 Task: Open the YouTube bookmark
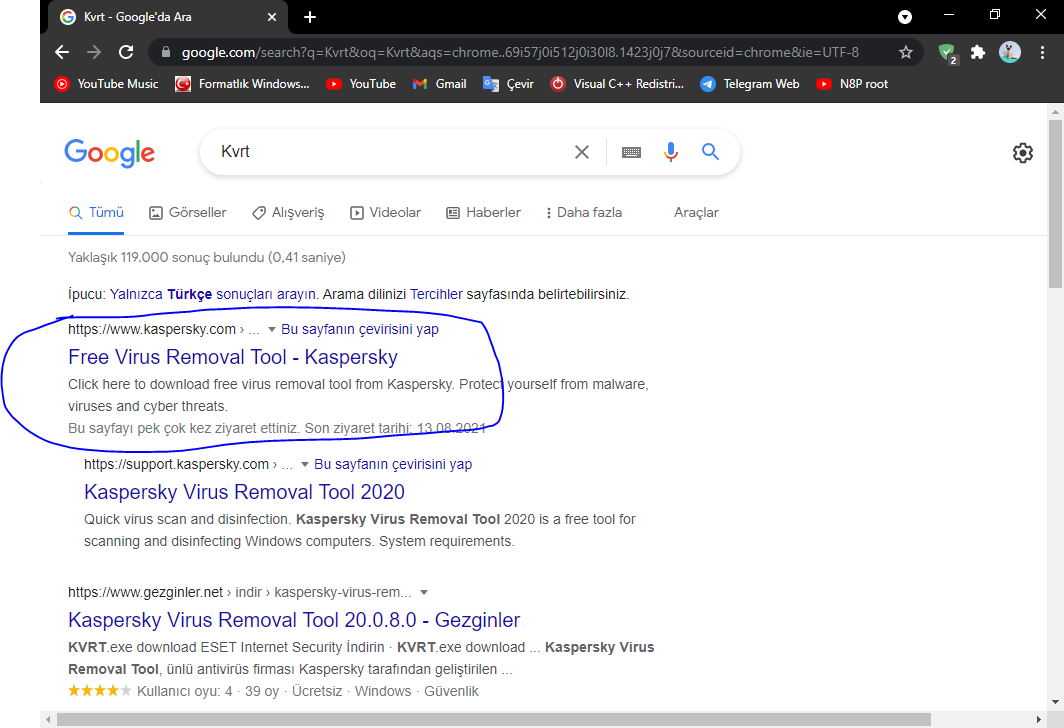click(361, 84)
